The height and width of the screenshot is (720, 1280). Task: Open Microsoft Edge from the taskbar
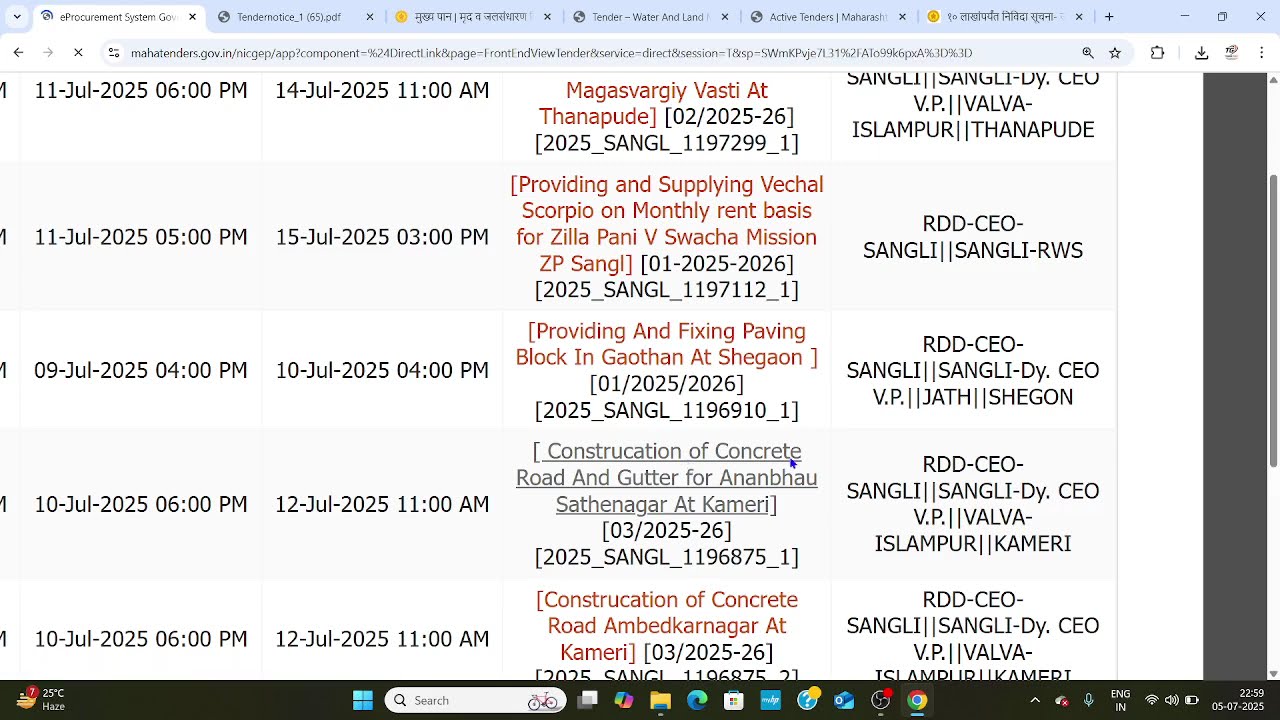click(x=697, y=700)
